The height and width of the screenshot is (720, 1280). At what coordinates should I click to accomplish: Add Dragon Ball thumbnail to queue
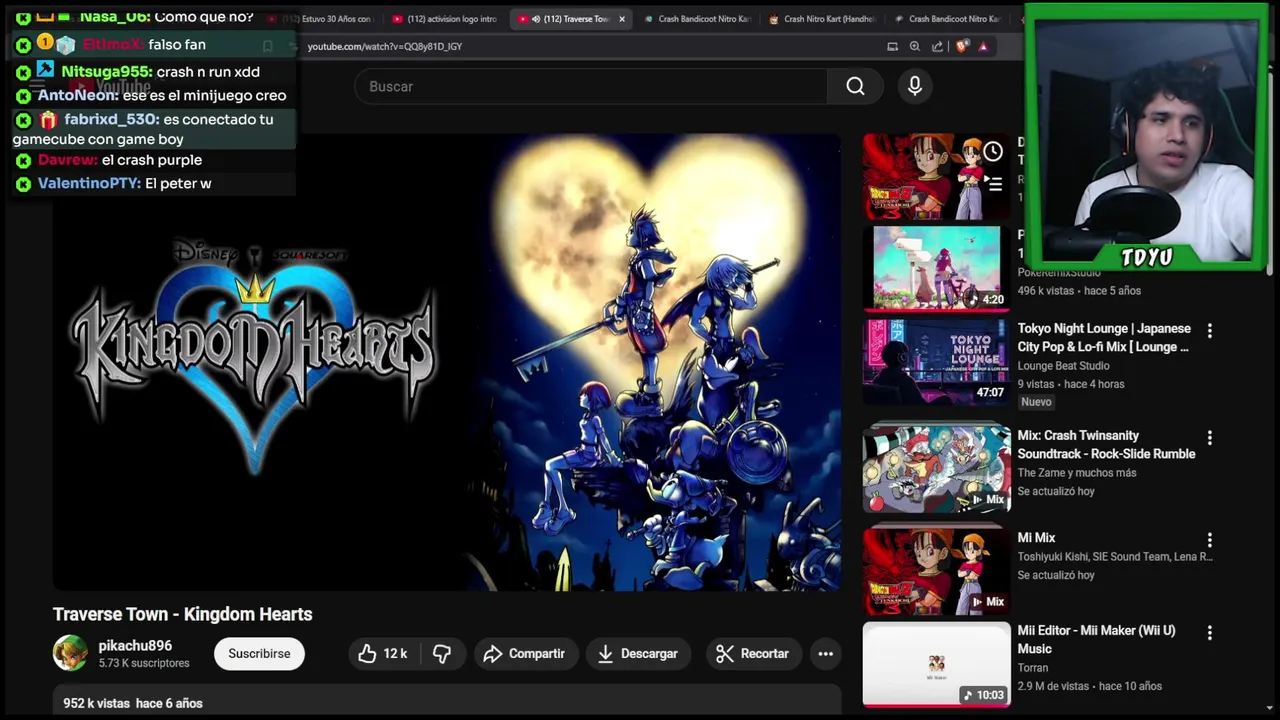pos(993,184)
